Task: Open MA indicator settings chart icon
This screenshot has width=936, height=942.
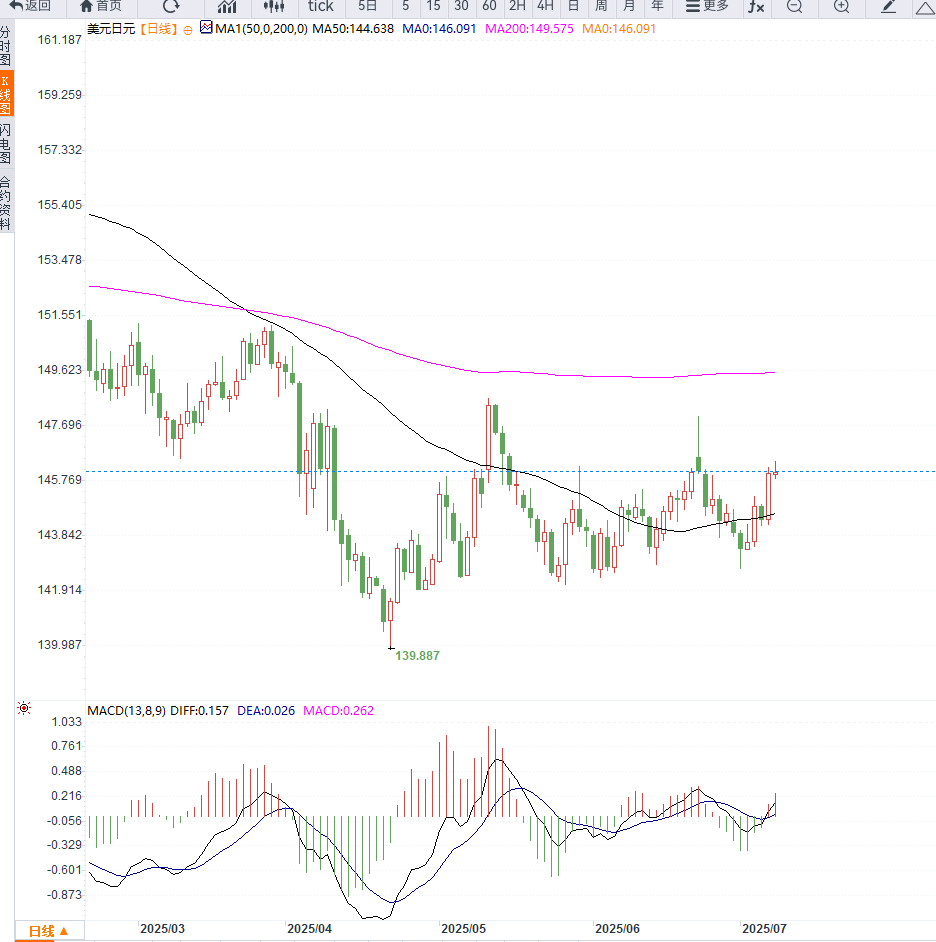Action: click(206, 28)
